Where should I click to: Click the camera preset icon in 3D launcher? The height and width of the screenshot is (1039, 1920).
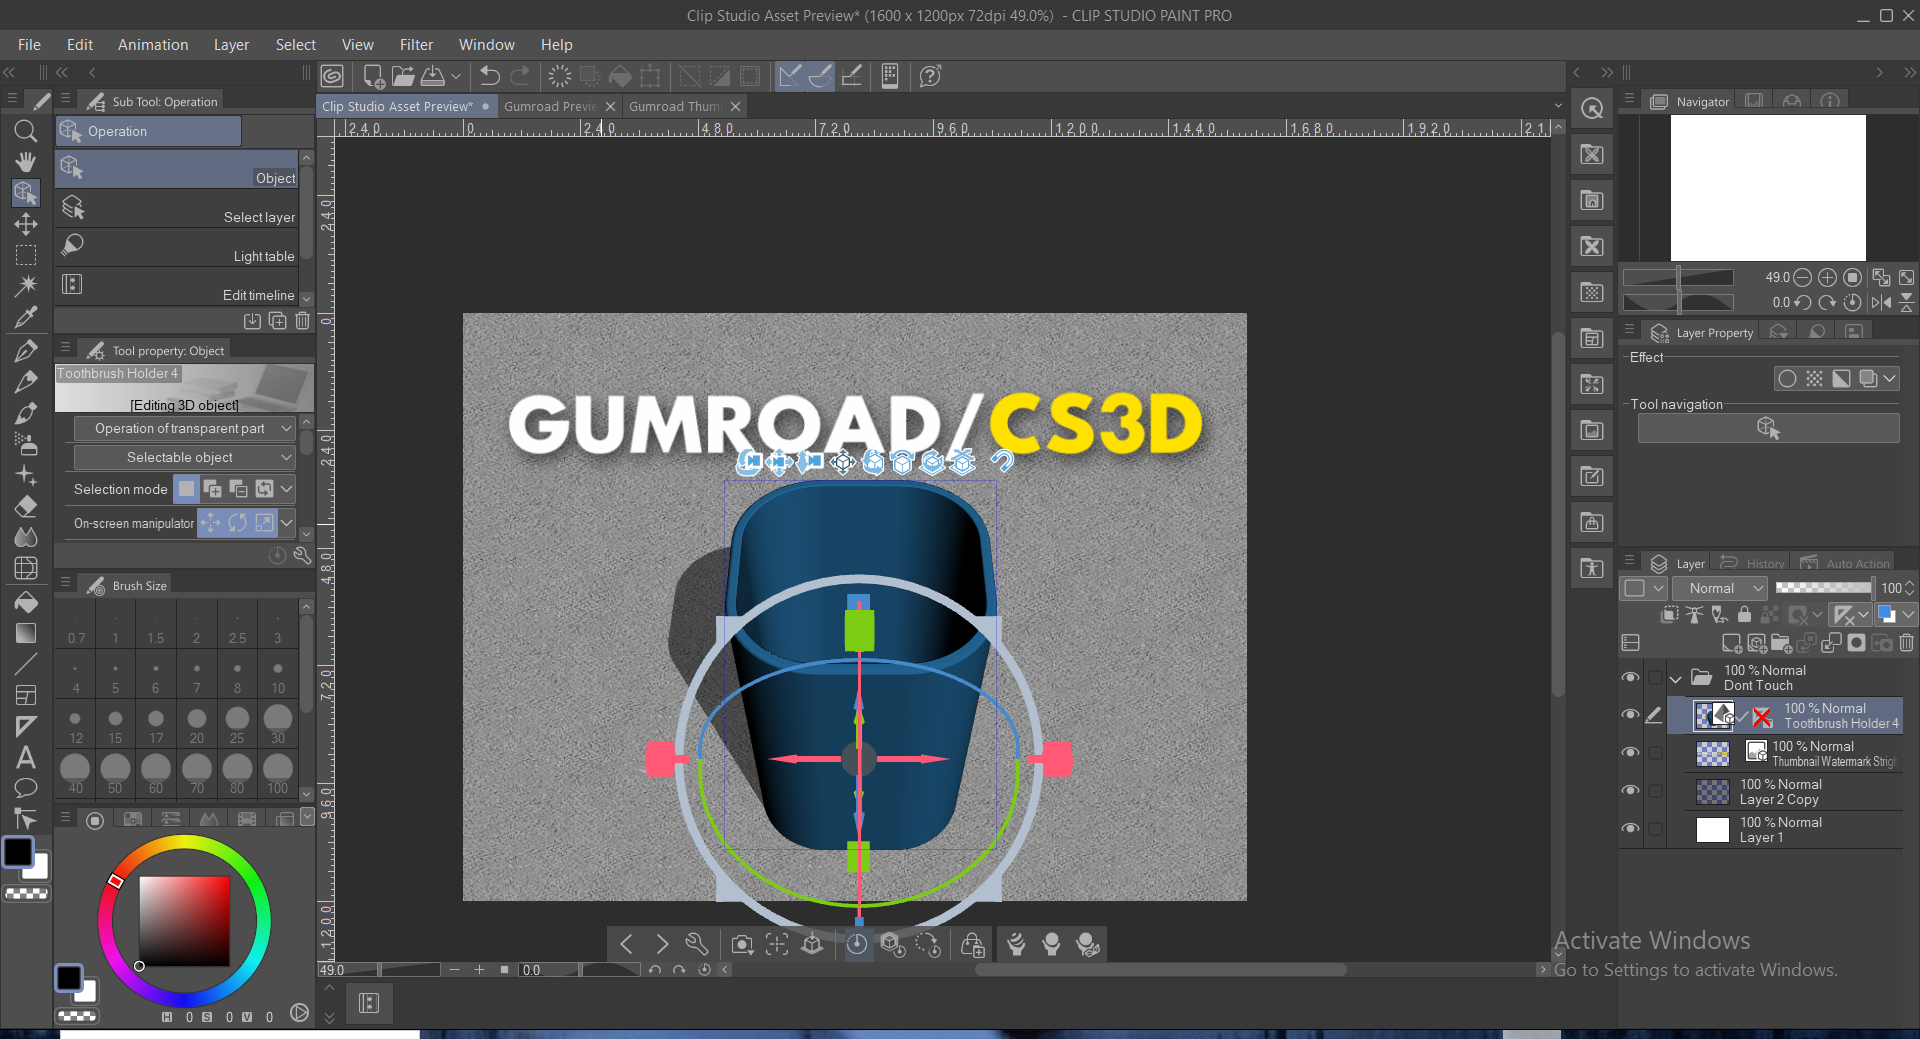click(x=742, y=944)
